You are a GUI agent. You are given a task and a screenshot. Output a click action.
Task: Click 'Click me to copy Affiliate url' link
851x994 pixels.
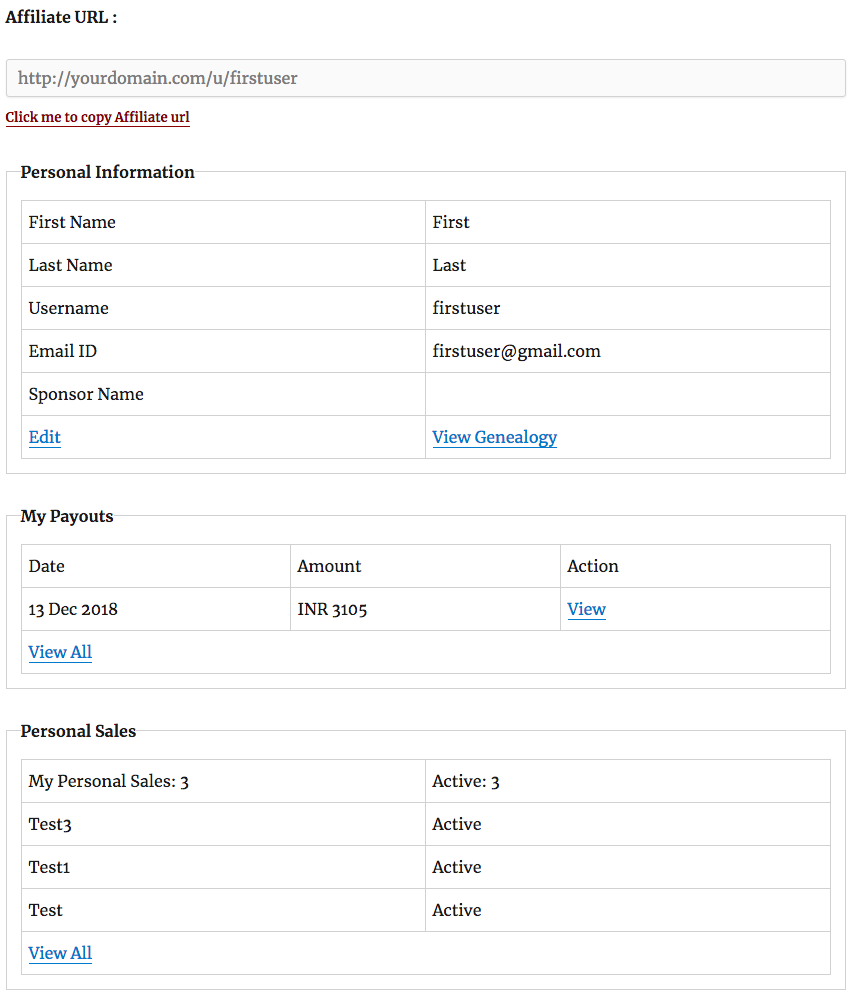[98, 117]
